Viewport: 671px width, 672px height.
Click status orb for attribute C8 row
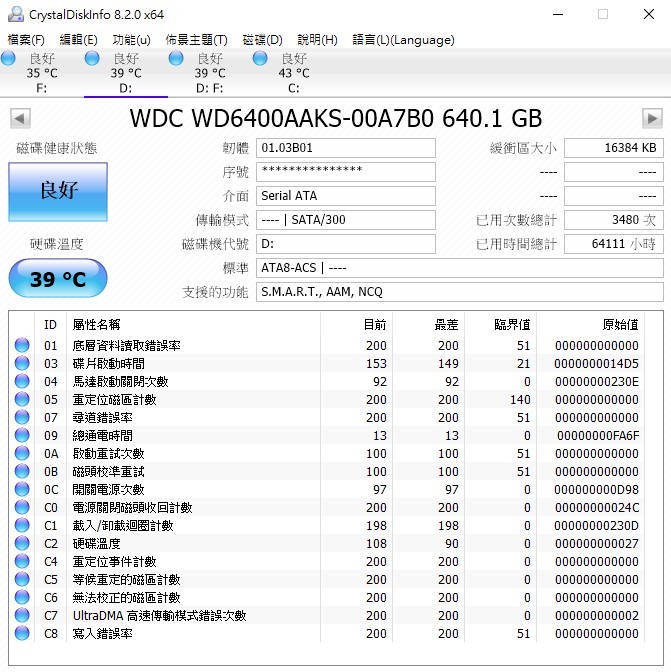coord(22,633)
